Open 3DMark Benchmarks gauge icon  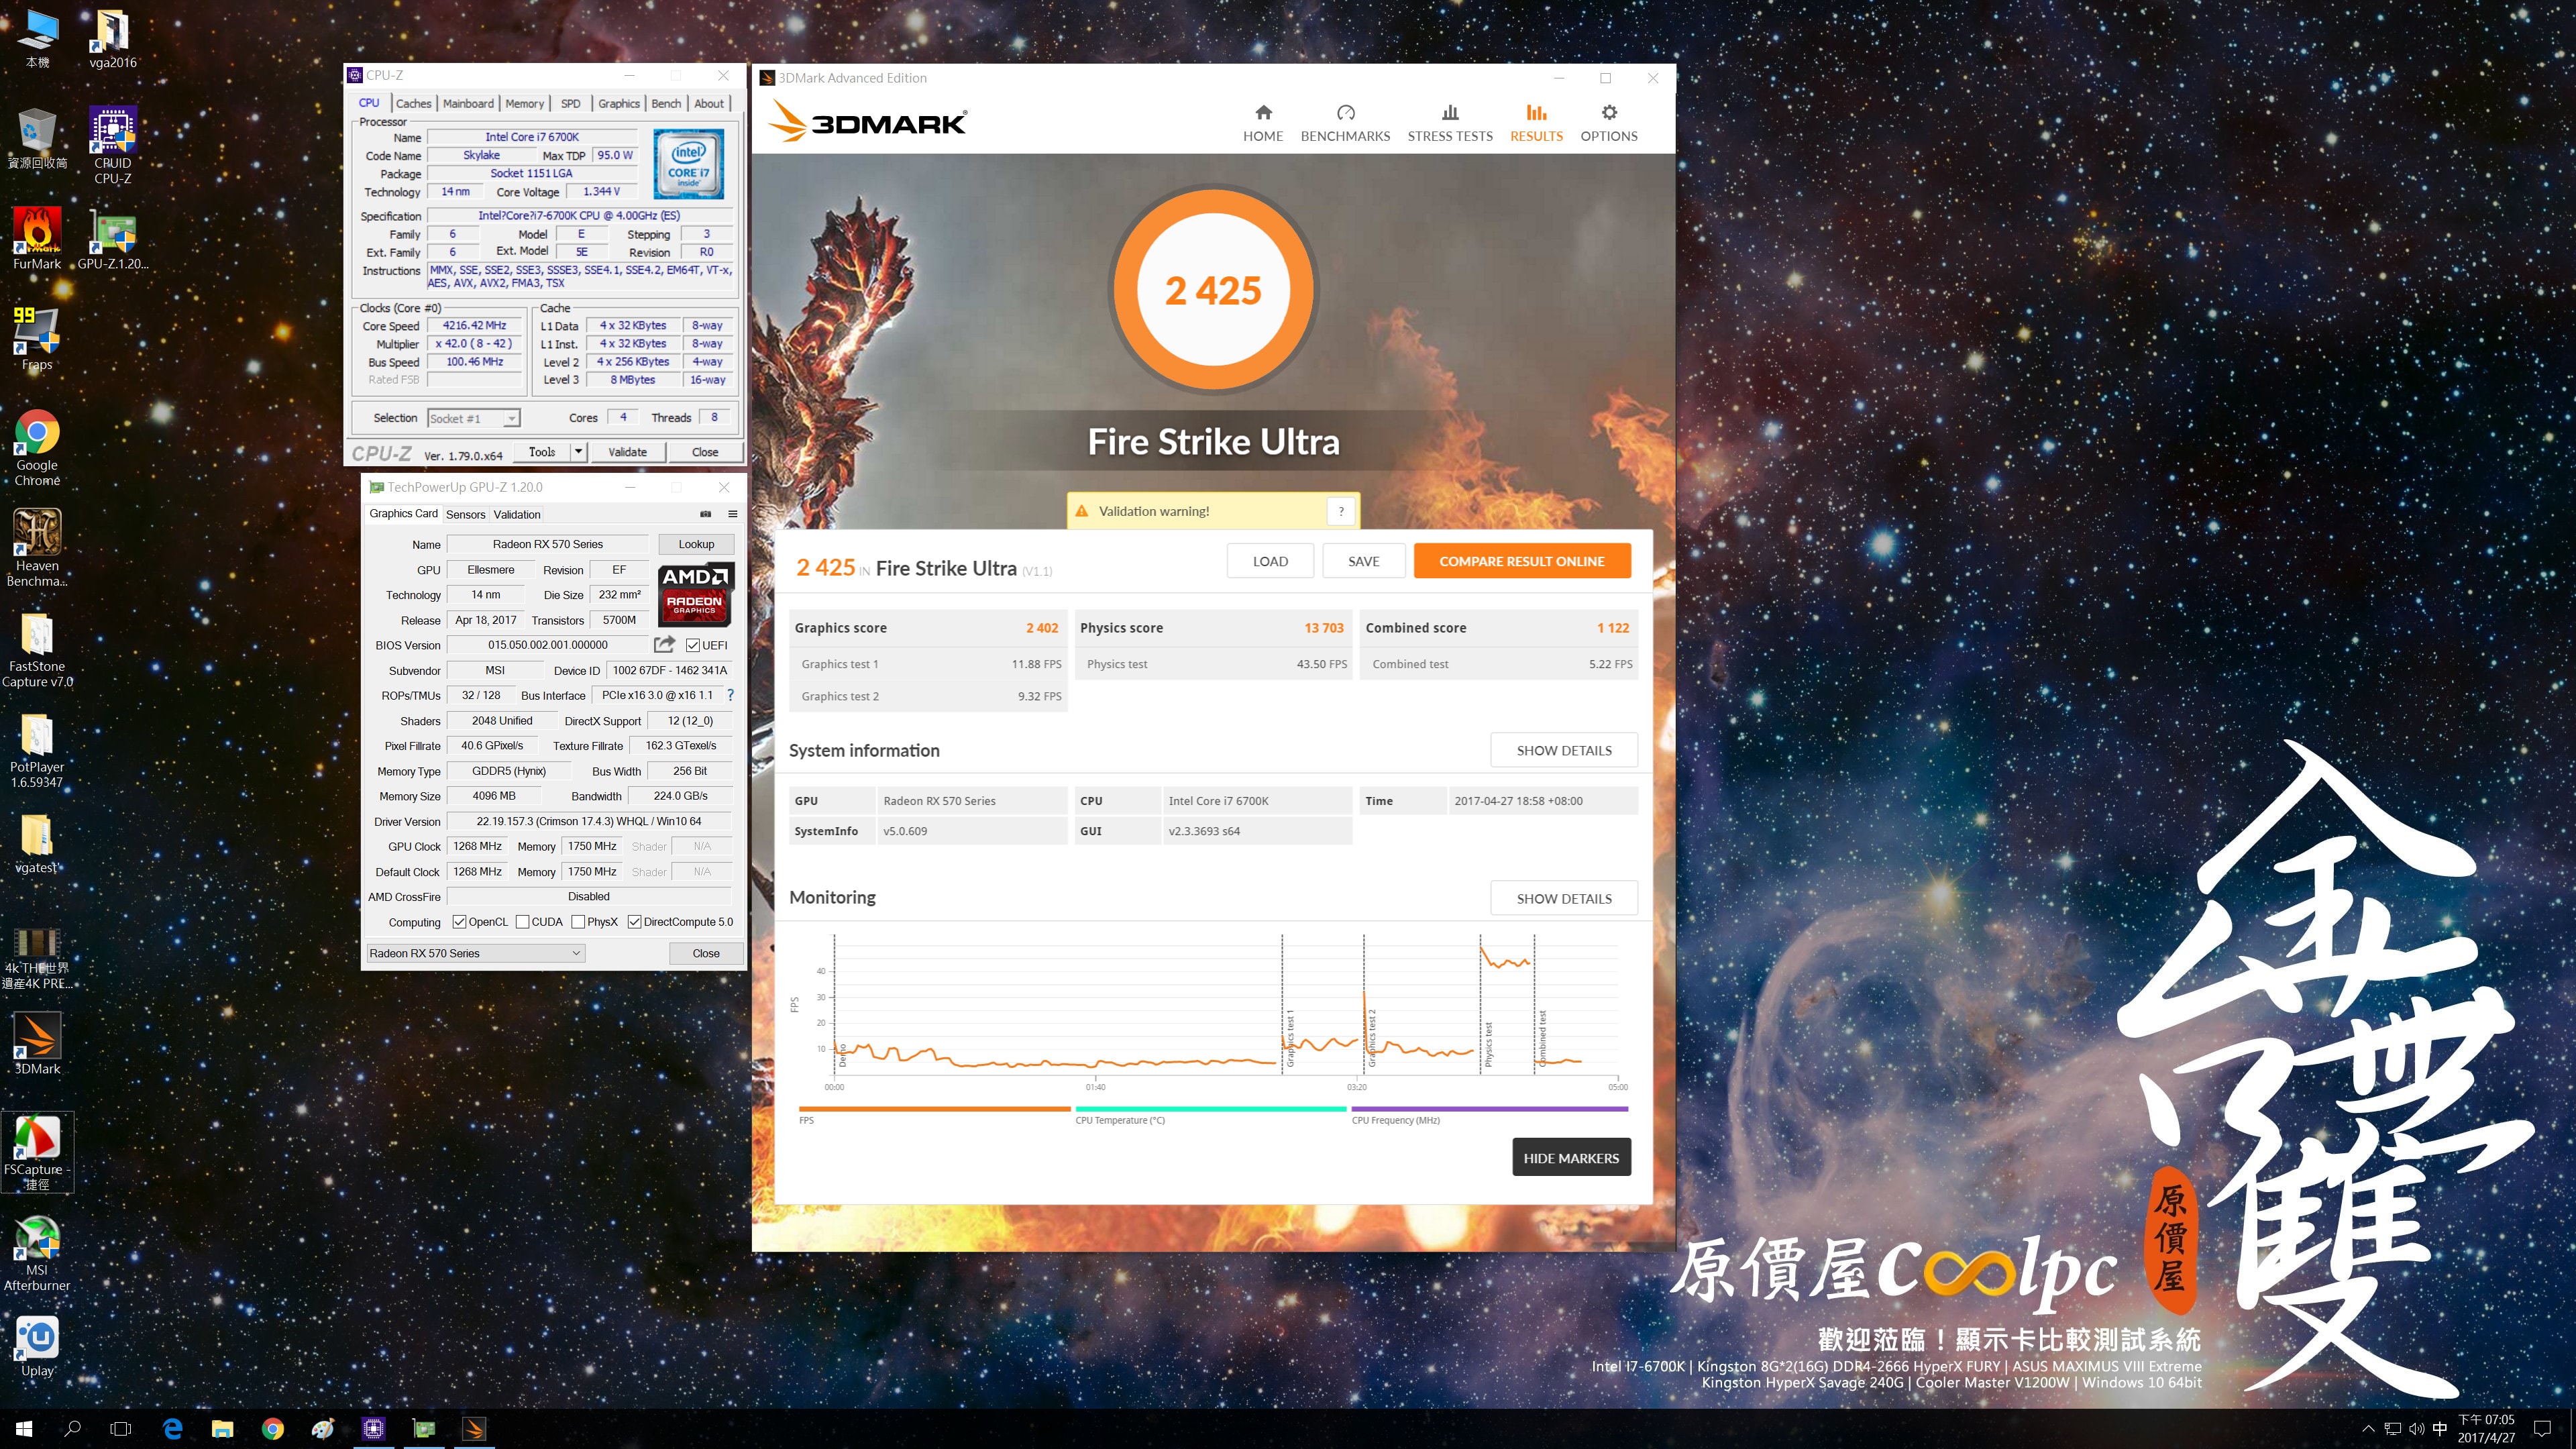(1345, 113)
